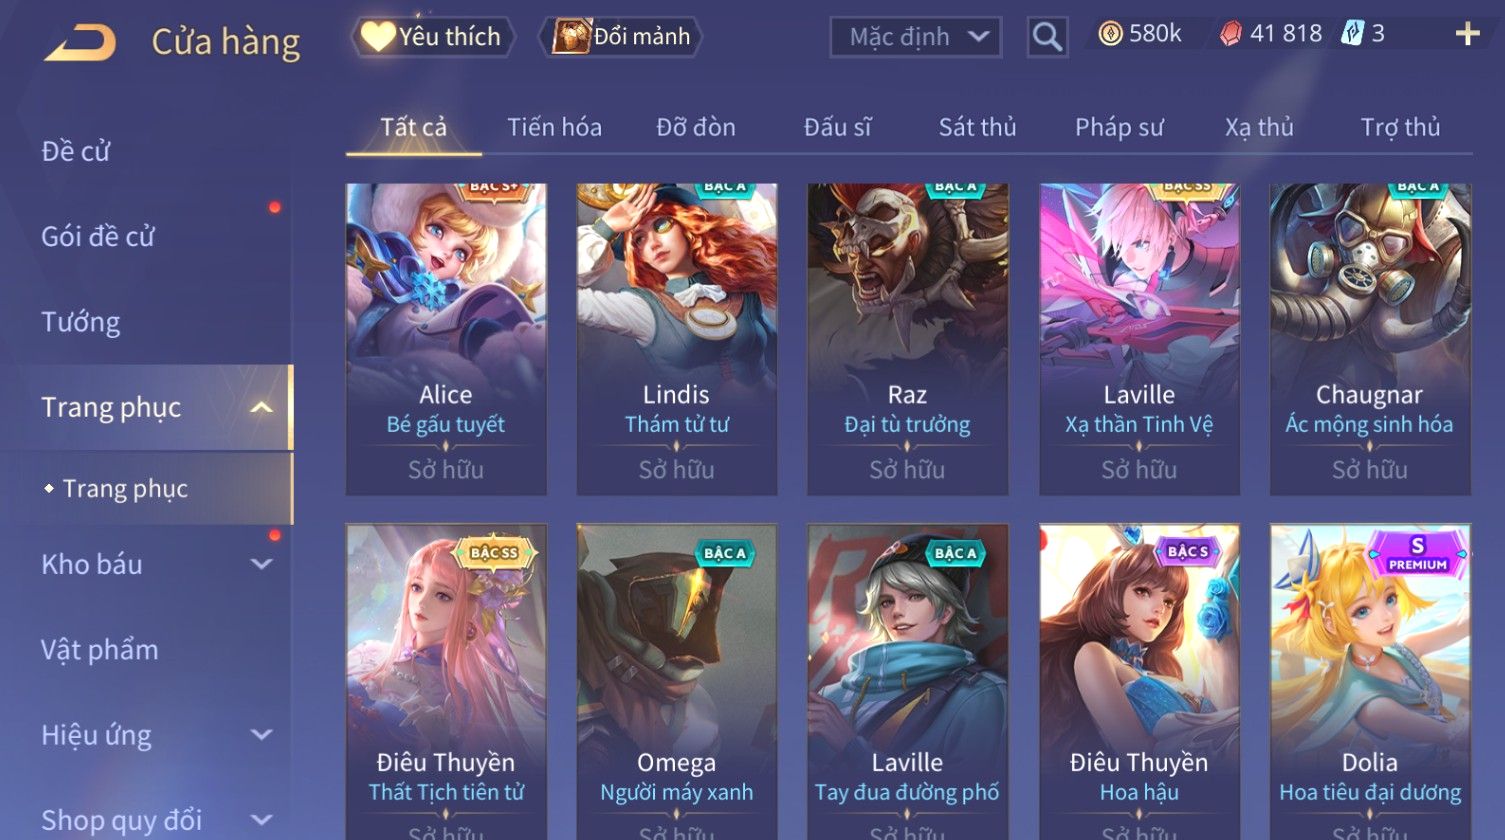The width and height of the screenshot is (1505, 840).
Task: Expand the Hiệu ứng sidebar section
Action: click(261, 735)
